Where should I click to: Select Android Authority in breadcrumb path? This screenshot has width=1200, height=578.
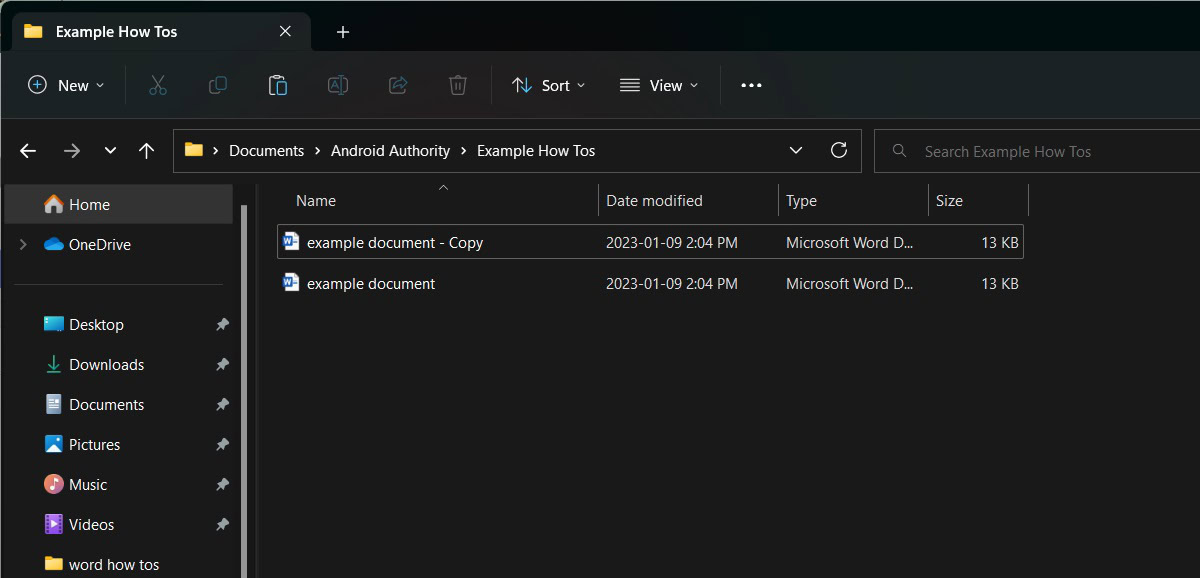[x=390, y=151]
